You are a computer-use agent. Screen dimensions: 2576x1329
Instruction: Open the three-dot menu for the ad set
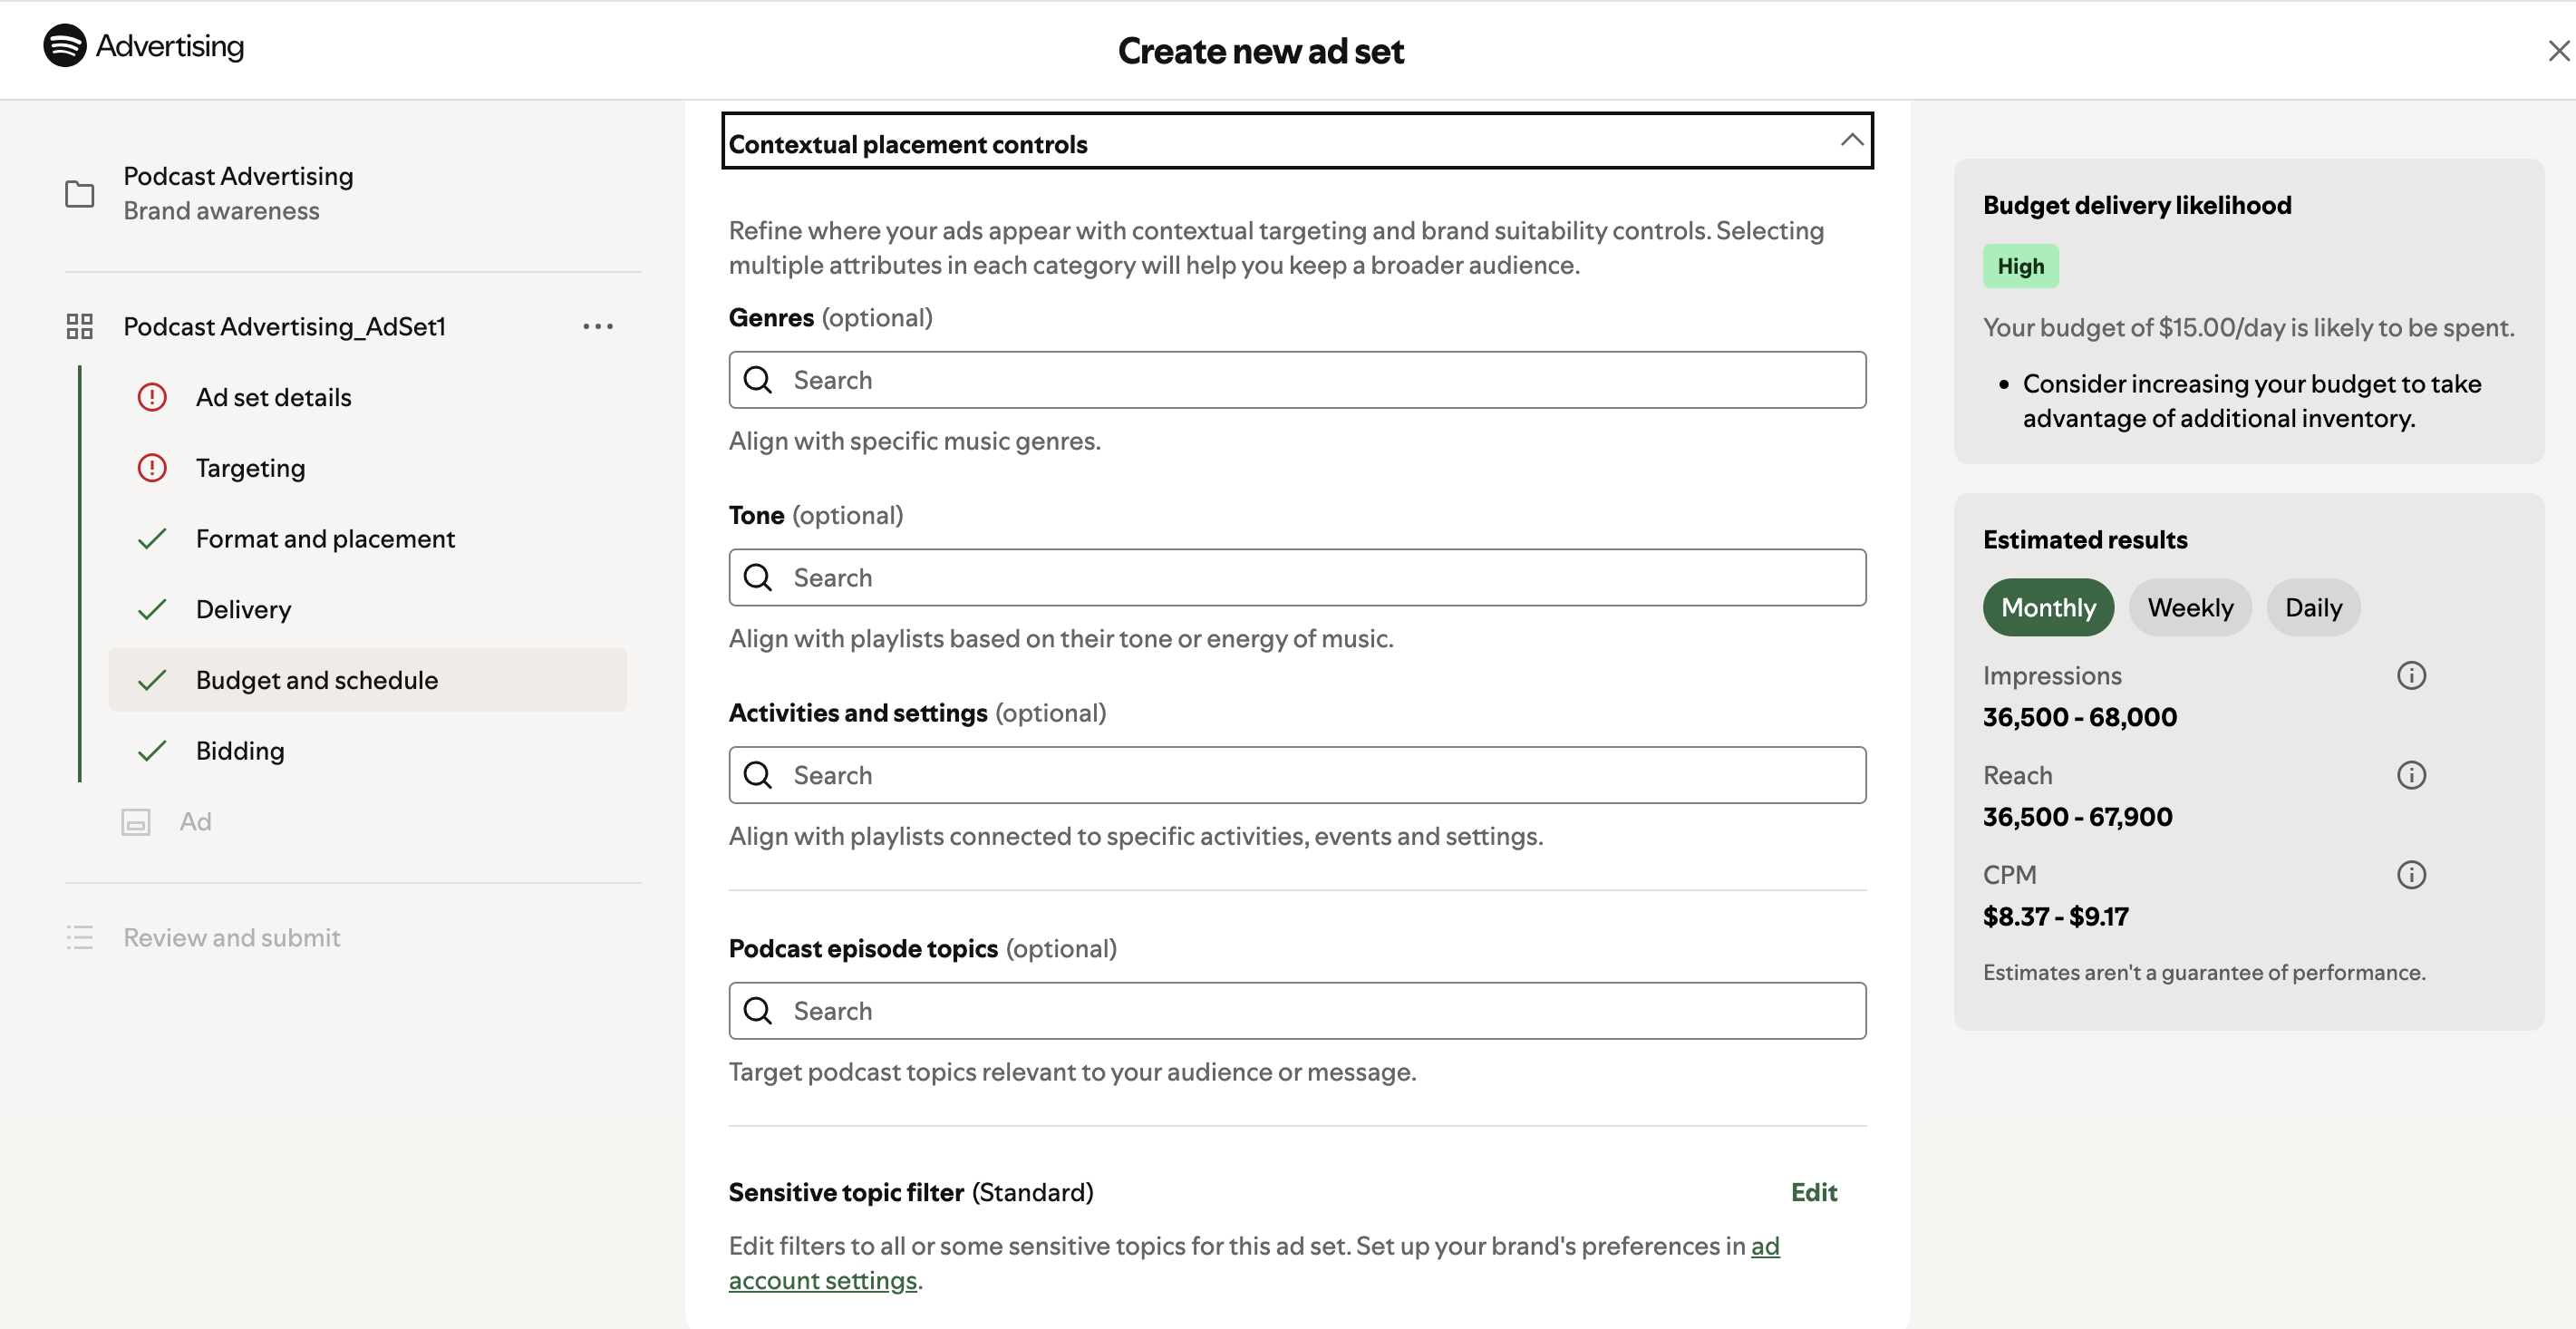(598, 325)
